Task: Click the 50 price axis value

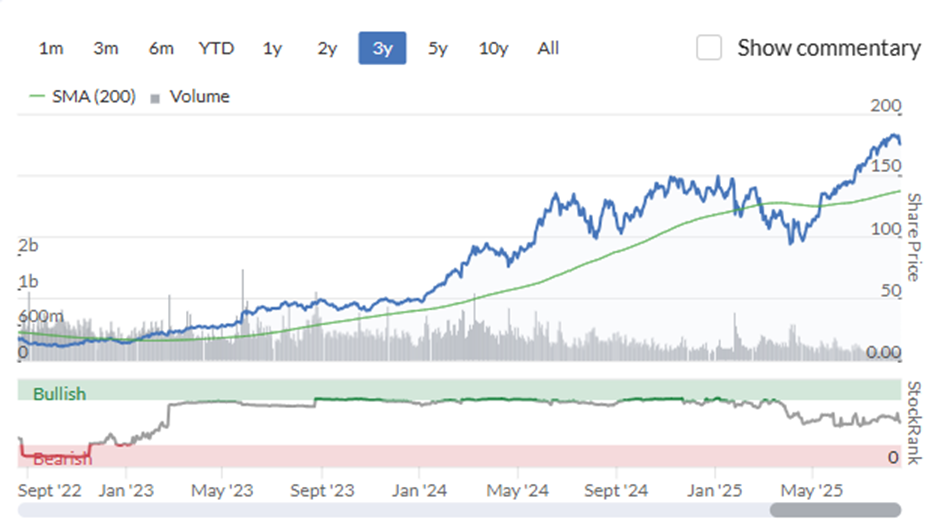Action: tap(891, 291)
